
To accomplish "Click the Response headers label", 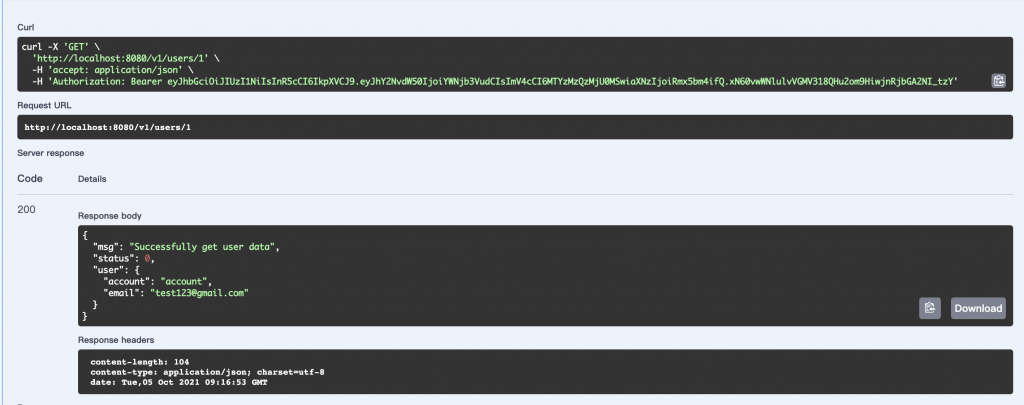I will pyautogui.click(x=116, y=340).
